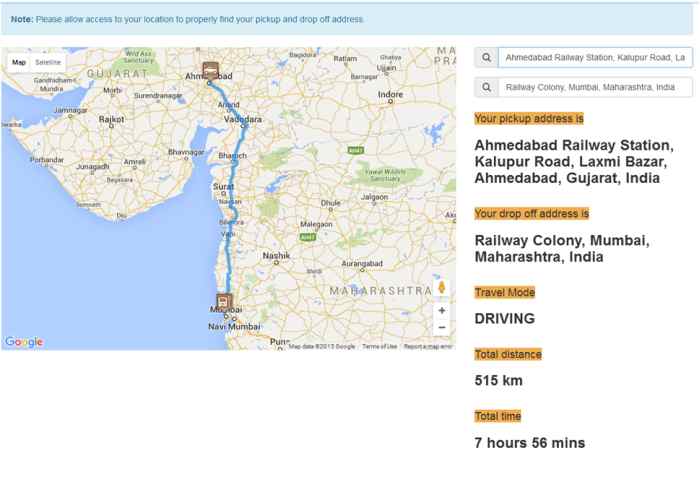The image size is (700, 482).
Task: Click the Nashik city label on the map
Action: tap(275, 255)
